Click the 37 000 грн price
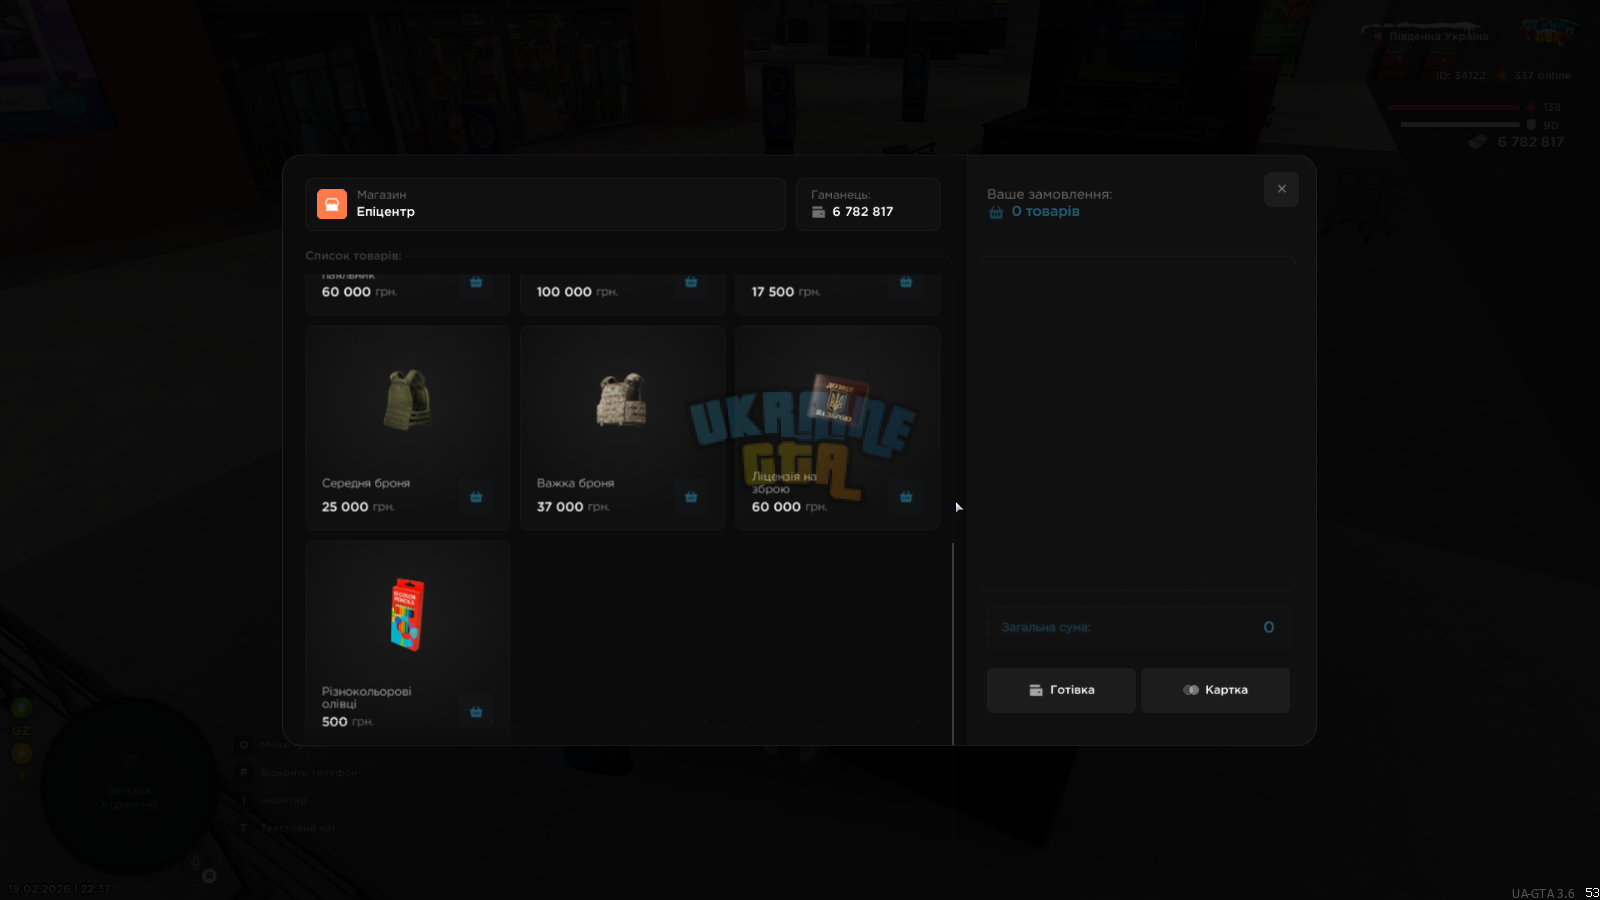 click(x=573, y=507)
